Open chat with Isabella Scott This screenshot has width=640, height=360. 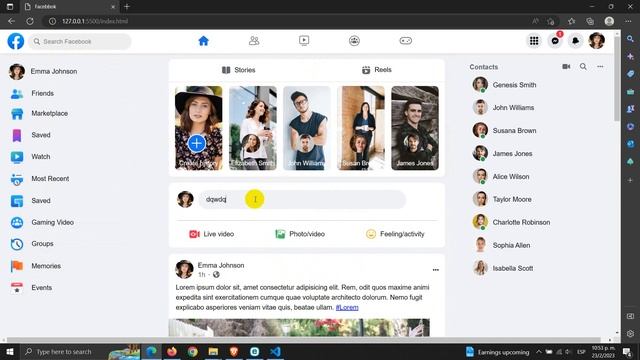click(x=503, y=268)
